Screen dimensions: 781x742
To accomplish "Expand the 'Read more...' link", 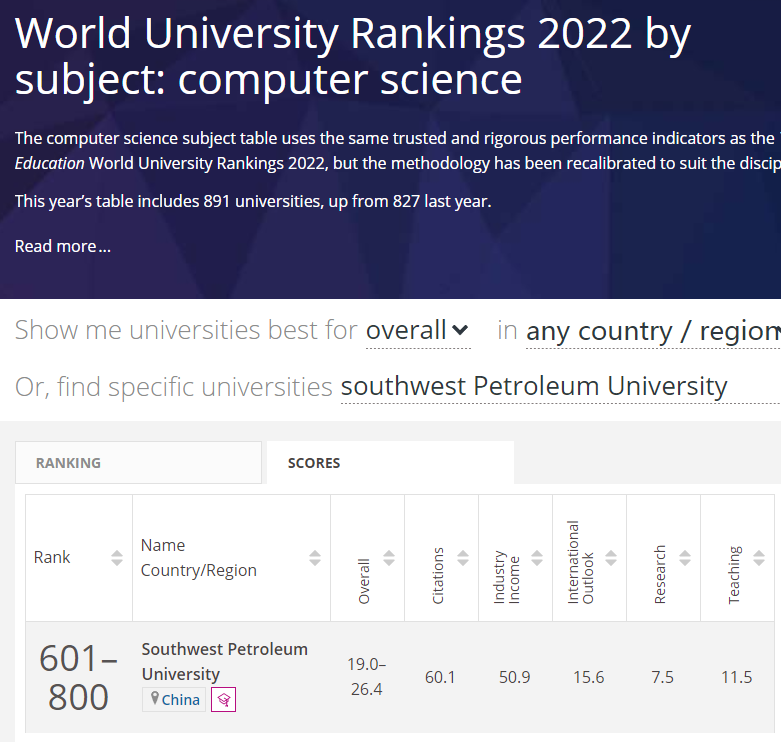I will click(x=62, y=246).
